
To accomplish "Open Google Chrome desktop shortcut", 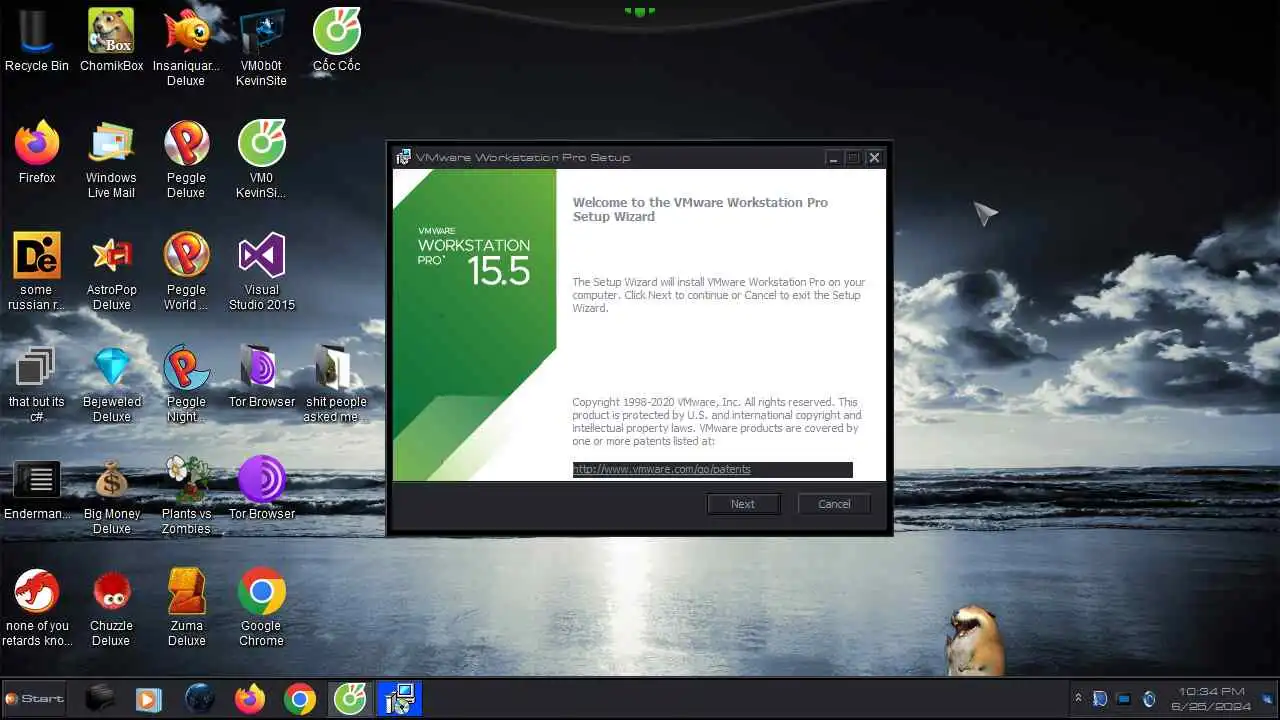I will 261,608.
